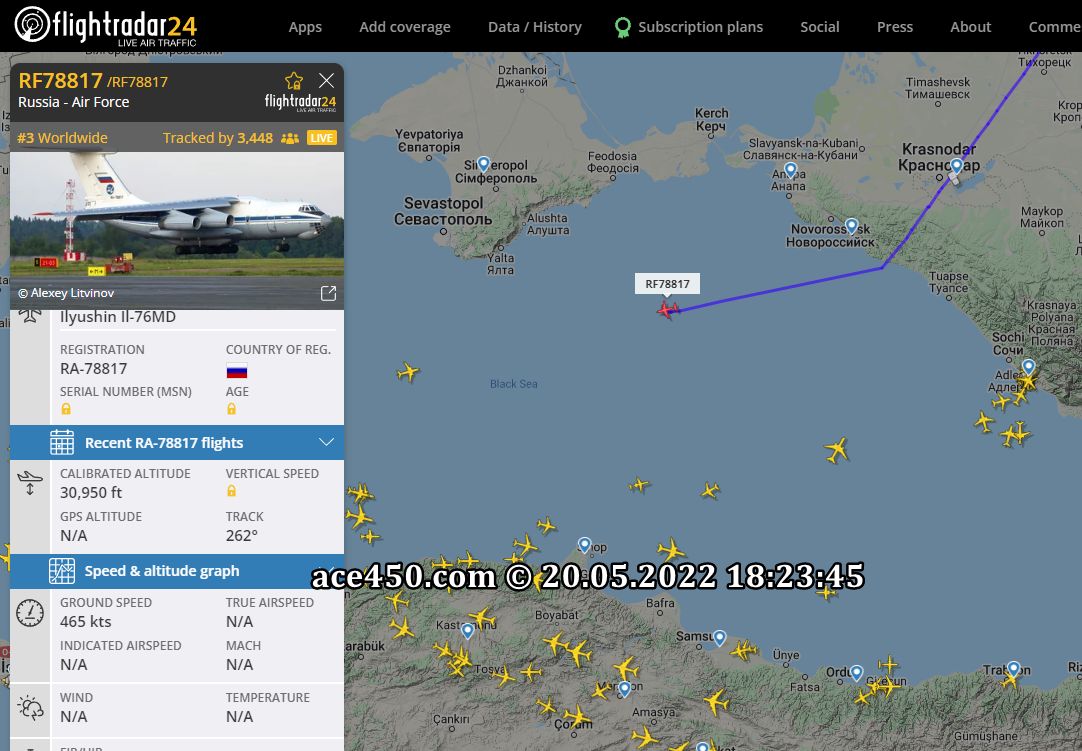Open aircraft photo in external link icon
1082x751 pixels.
[328, 293]
